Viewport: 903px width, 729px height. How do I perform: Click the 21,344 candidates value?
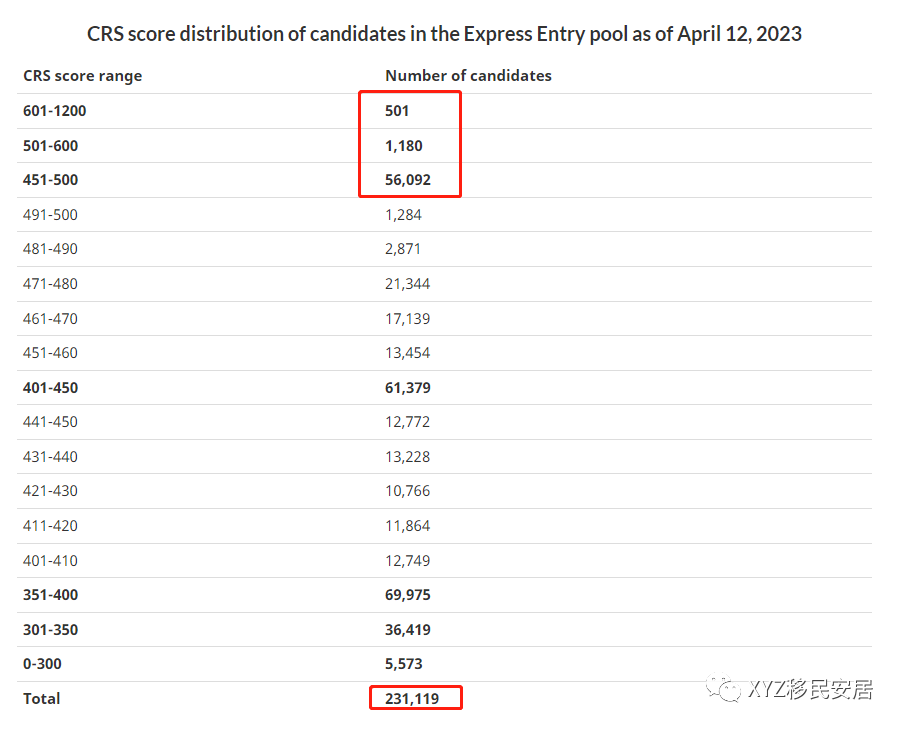408,284
